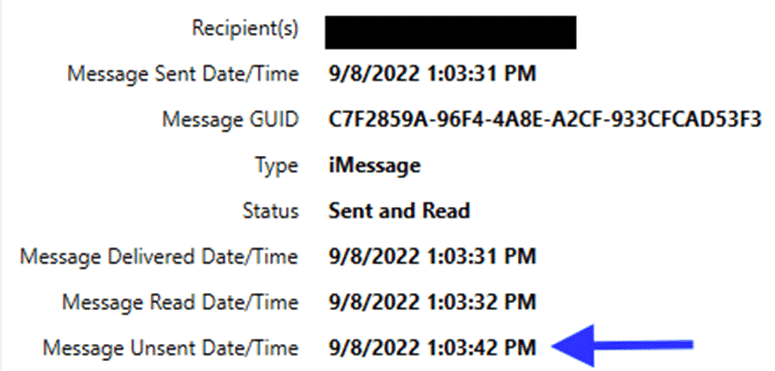The image size is (775, 371).
Task: Click the Message GUID label
Action: [x=231, y=120]
